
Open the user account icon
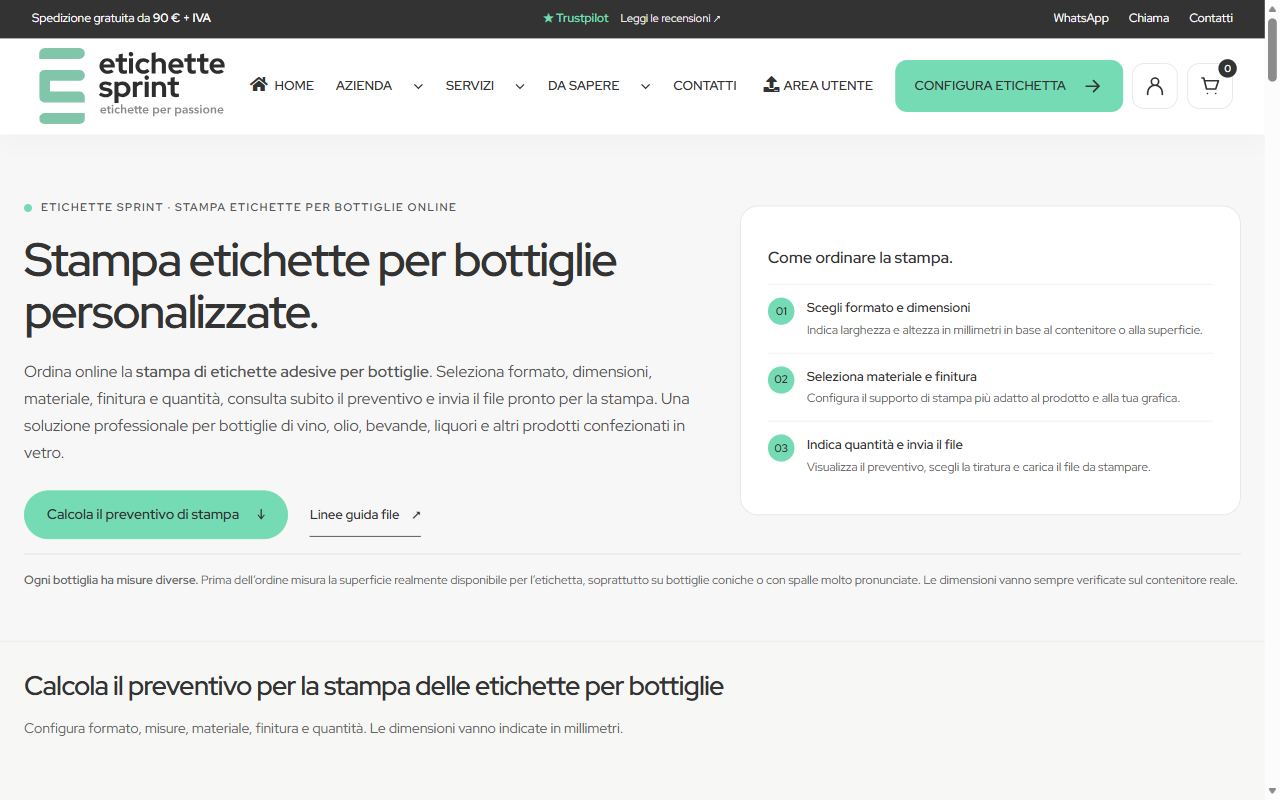1155,86
